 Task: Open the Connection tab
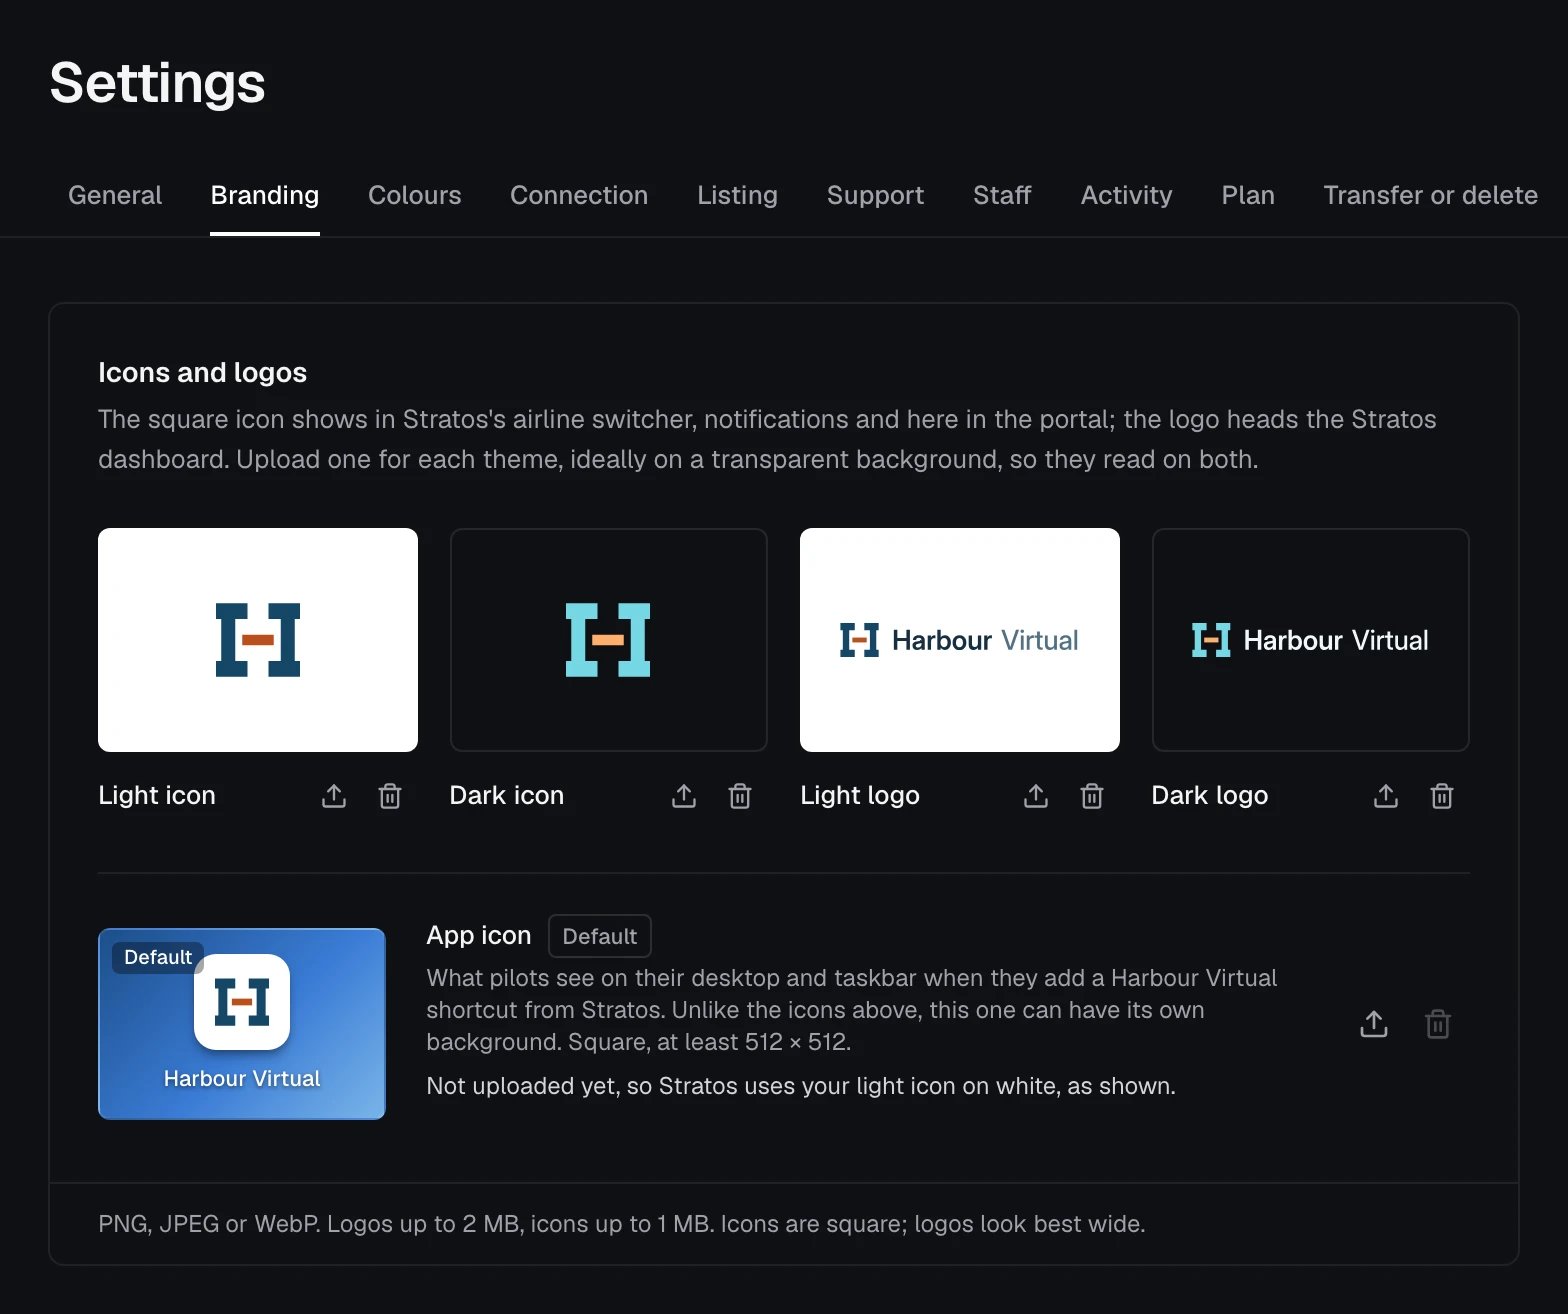(579, 195)
